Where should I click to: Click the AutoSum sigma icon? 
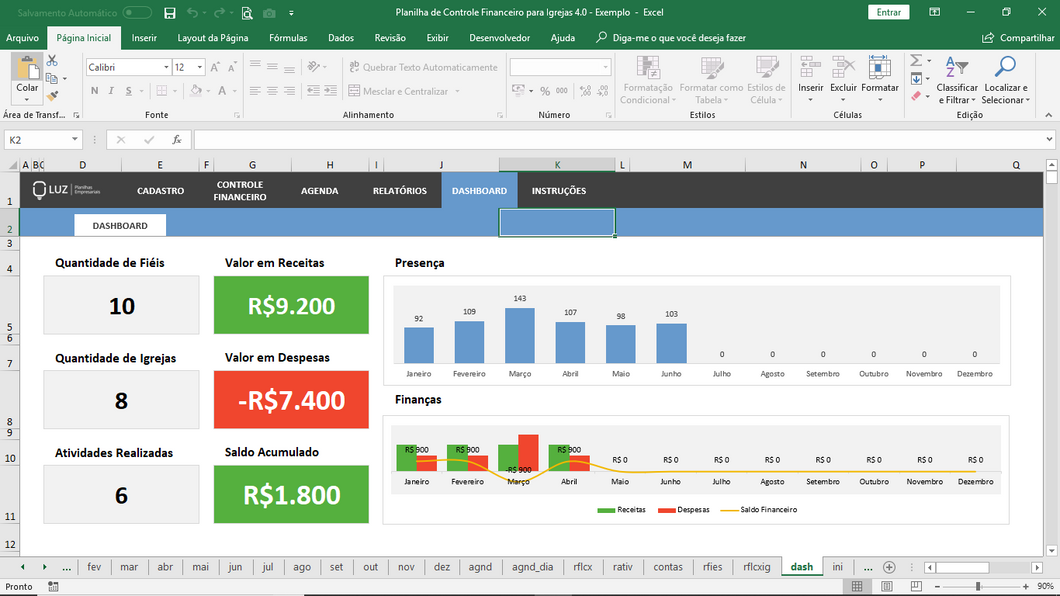point(916,61)
